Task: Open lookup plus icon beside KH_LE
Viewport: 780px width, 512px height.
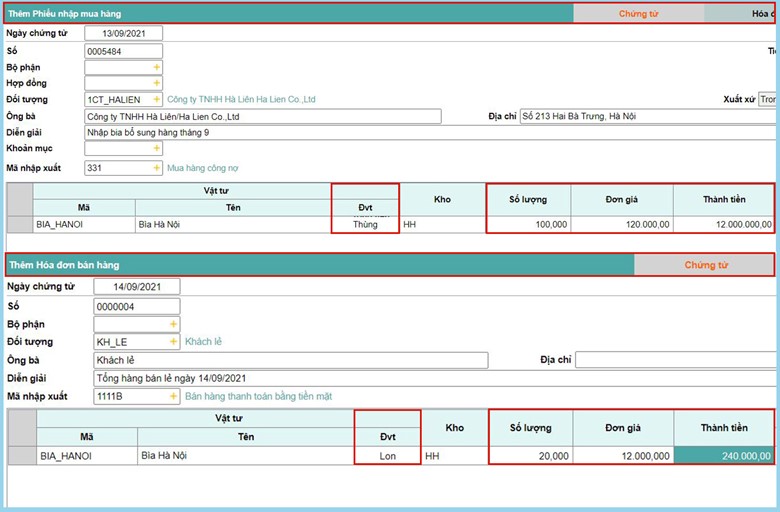Action: pyautogui.click(x=173, y=342)
